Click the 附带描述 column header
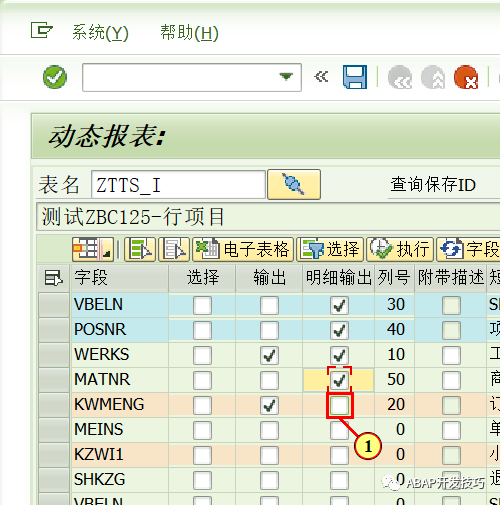 pos(451,278)
